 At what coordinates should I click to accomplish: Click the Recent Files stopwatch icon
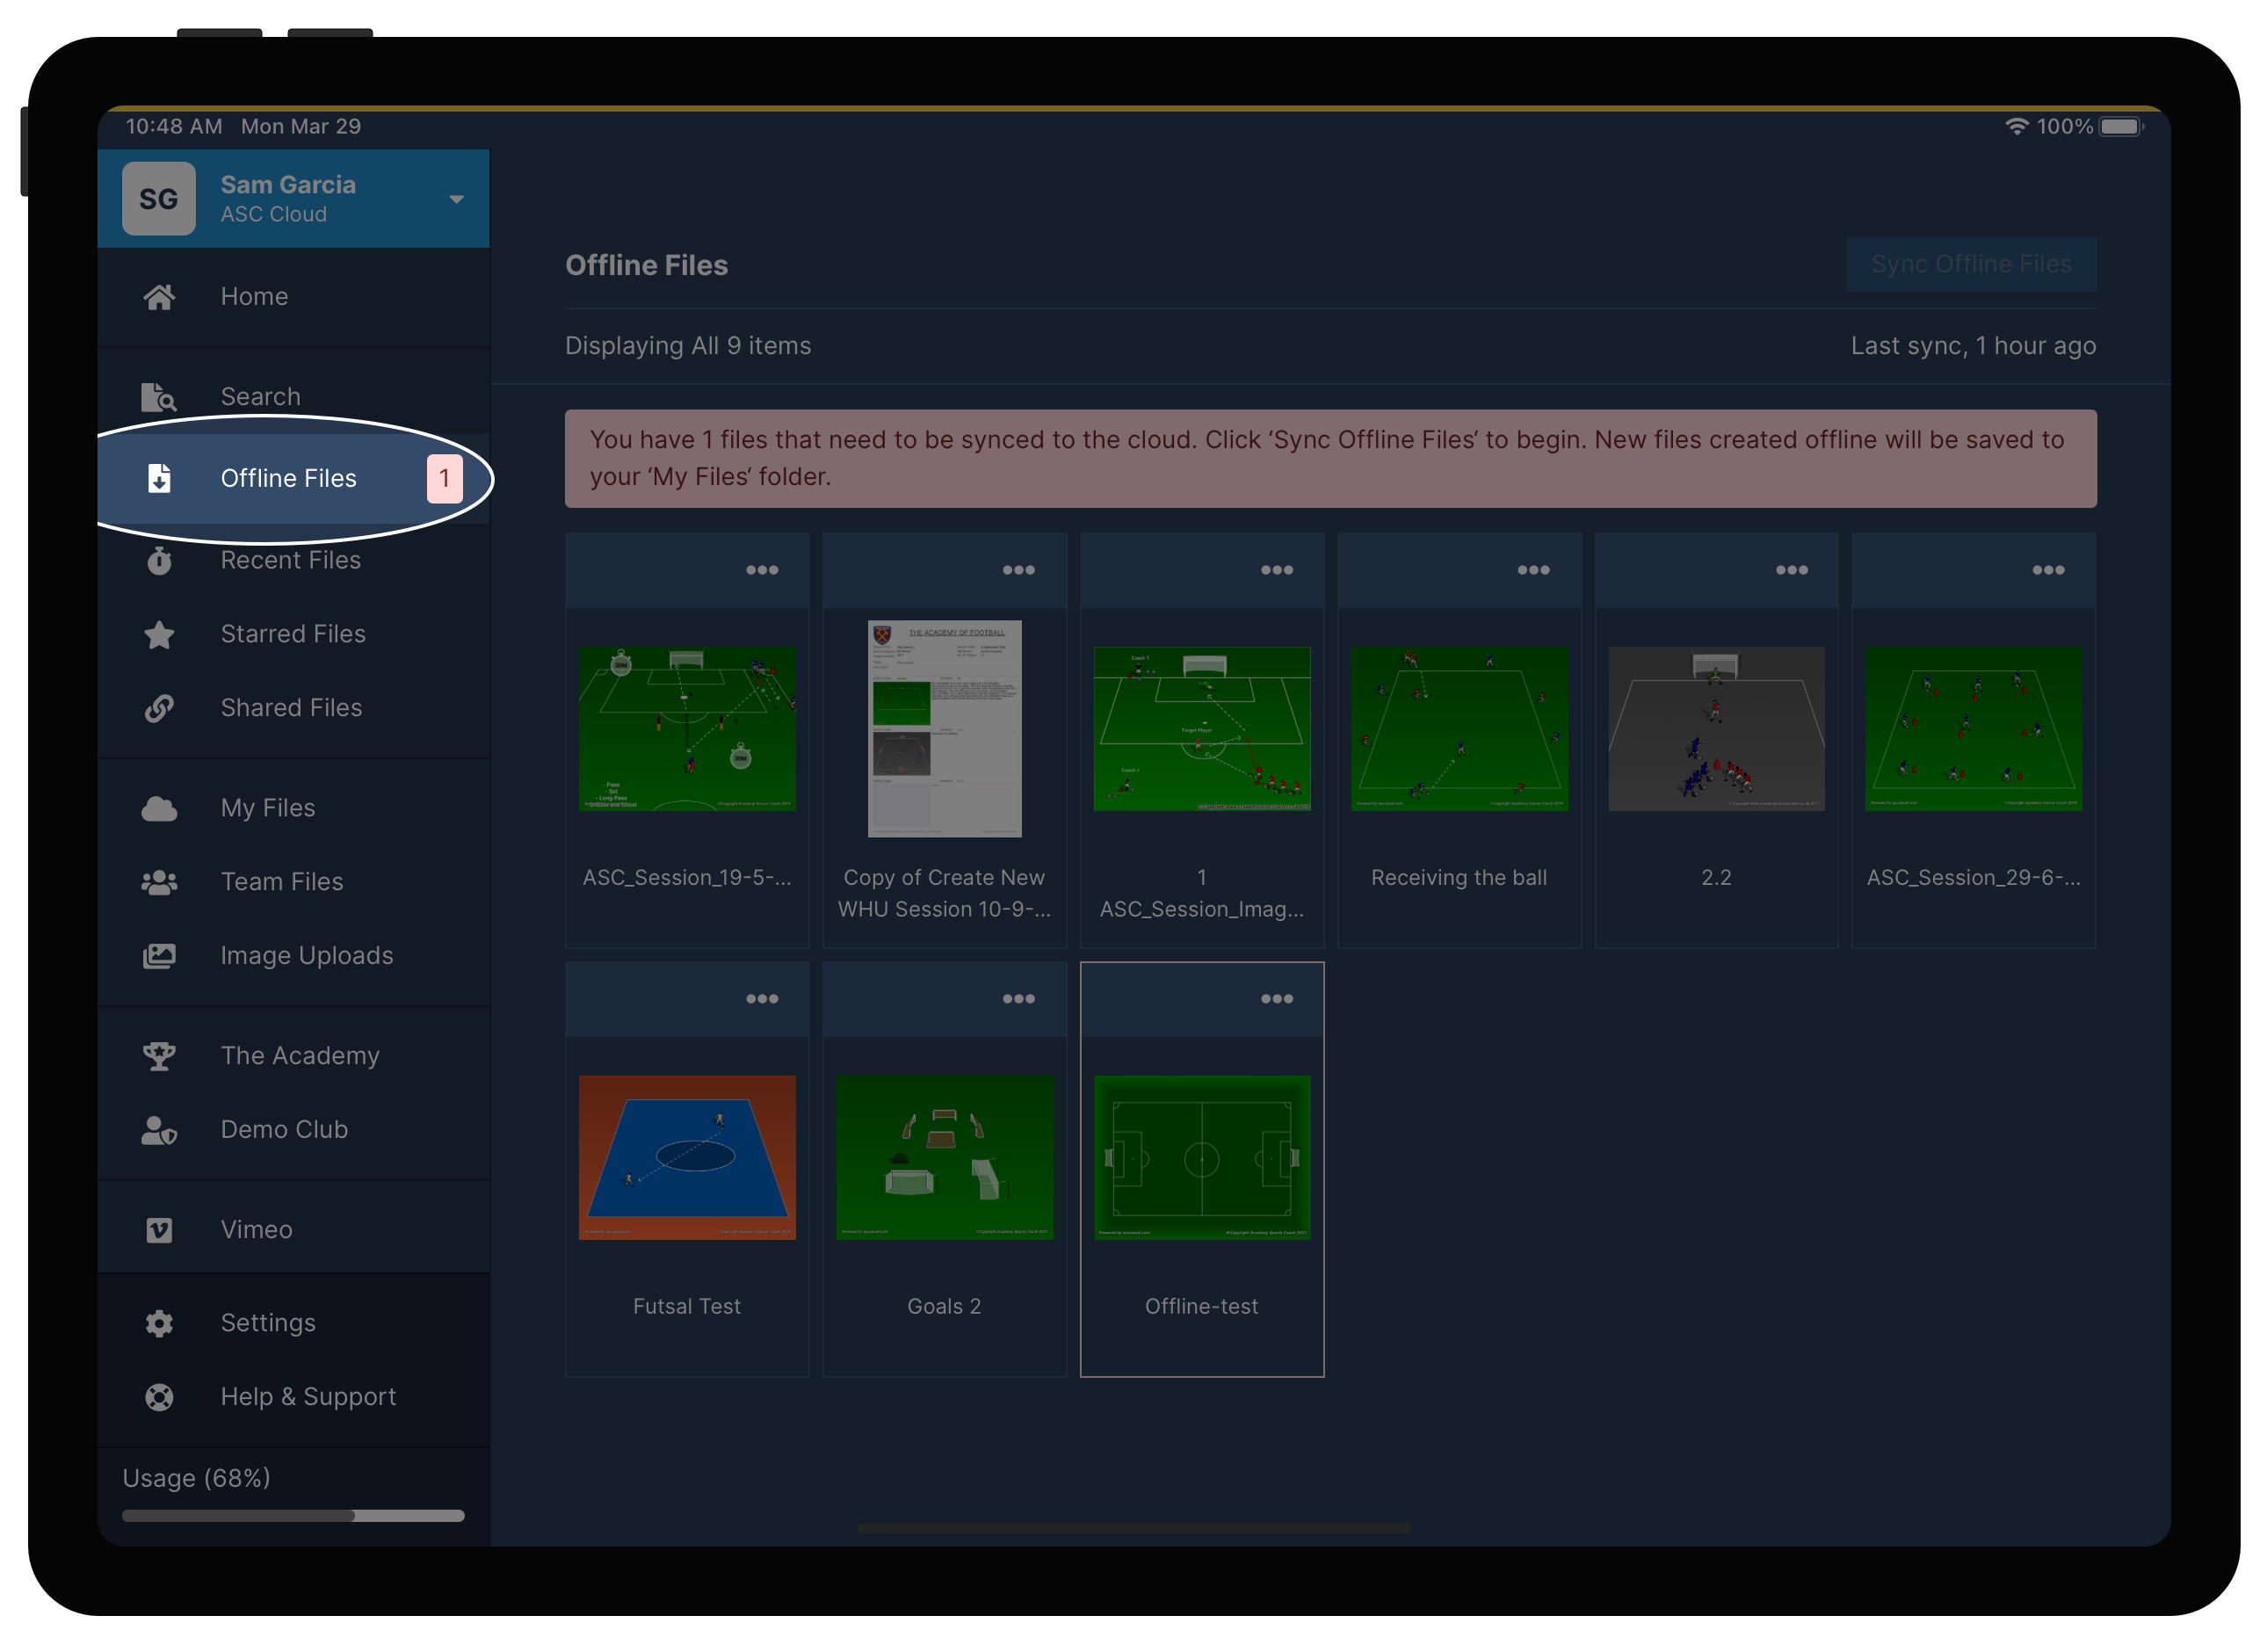(x=159, y=561)
